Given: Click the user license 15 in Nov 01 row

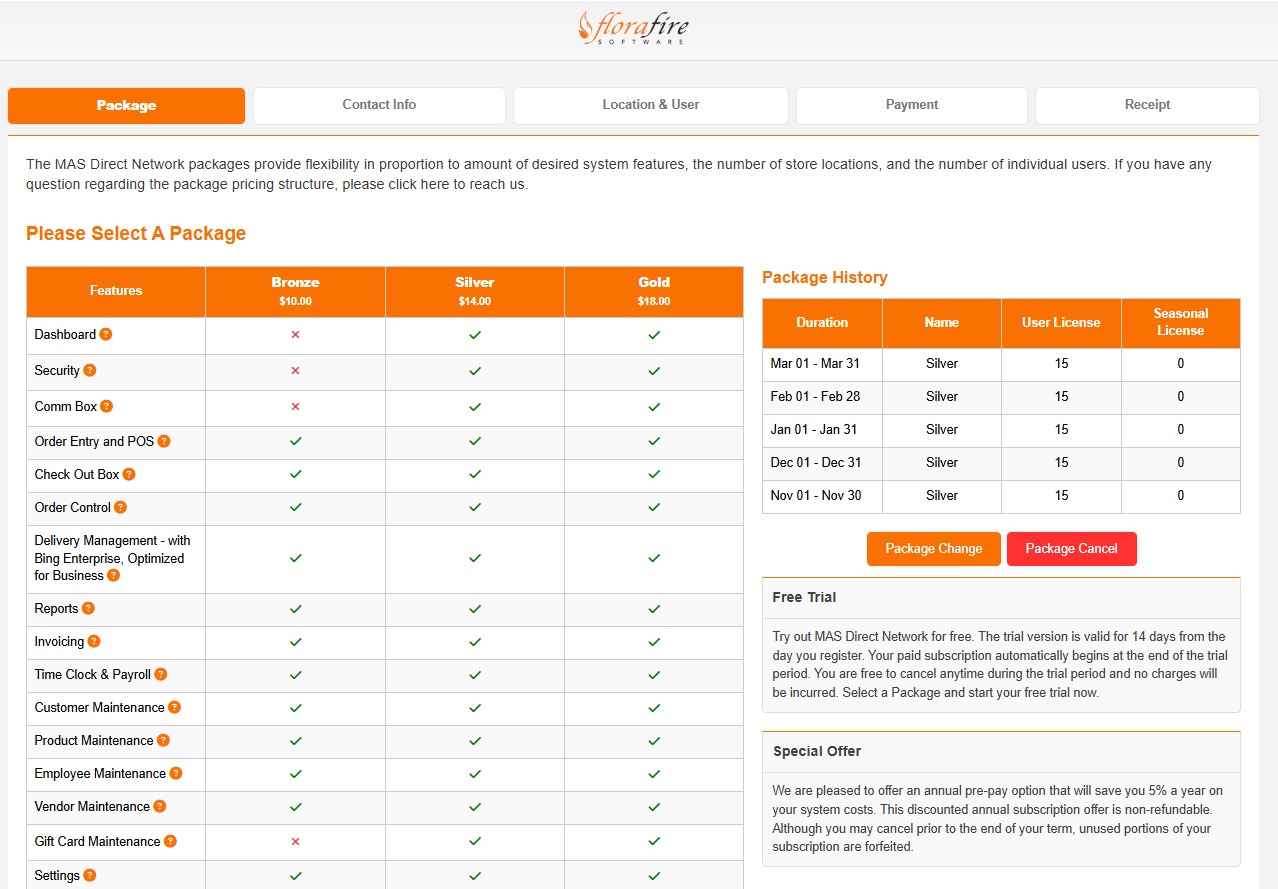Looking at the screenshot, I should coord(1061,496).
